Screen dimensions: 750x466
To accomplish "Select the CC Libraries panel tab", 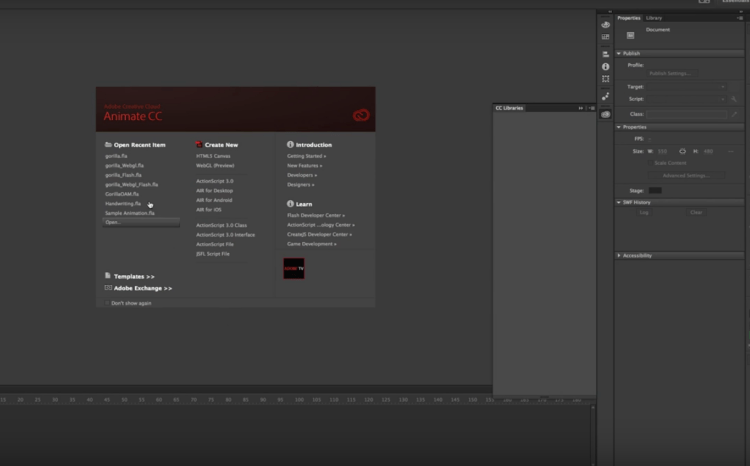I will tap(509, 108).
